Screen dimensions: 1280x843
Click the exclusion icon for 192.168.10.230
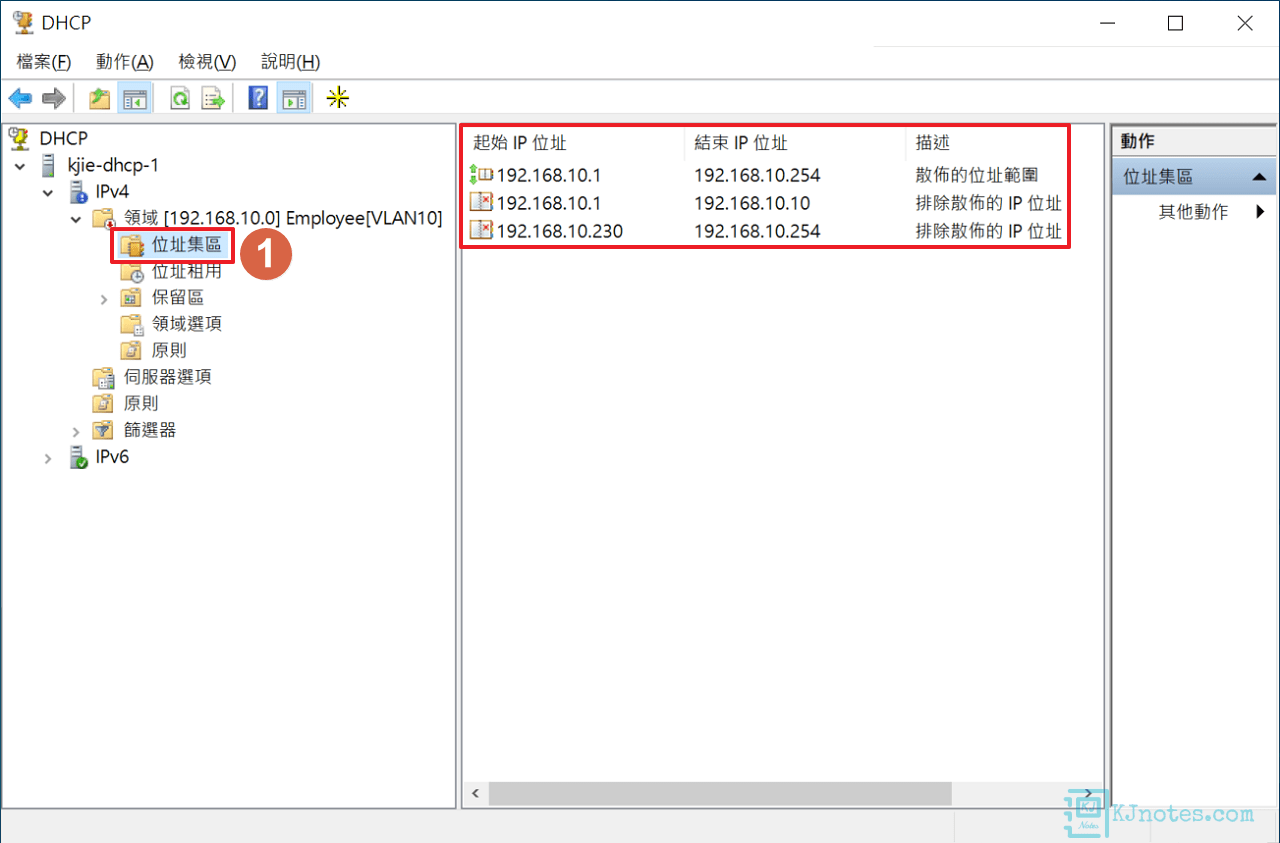click(481, 231)
